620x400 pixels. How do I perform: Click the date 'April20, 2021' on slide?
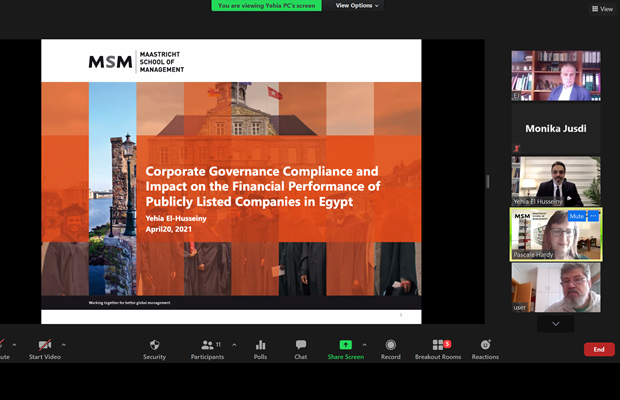(168, 229)
